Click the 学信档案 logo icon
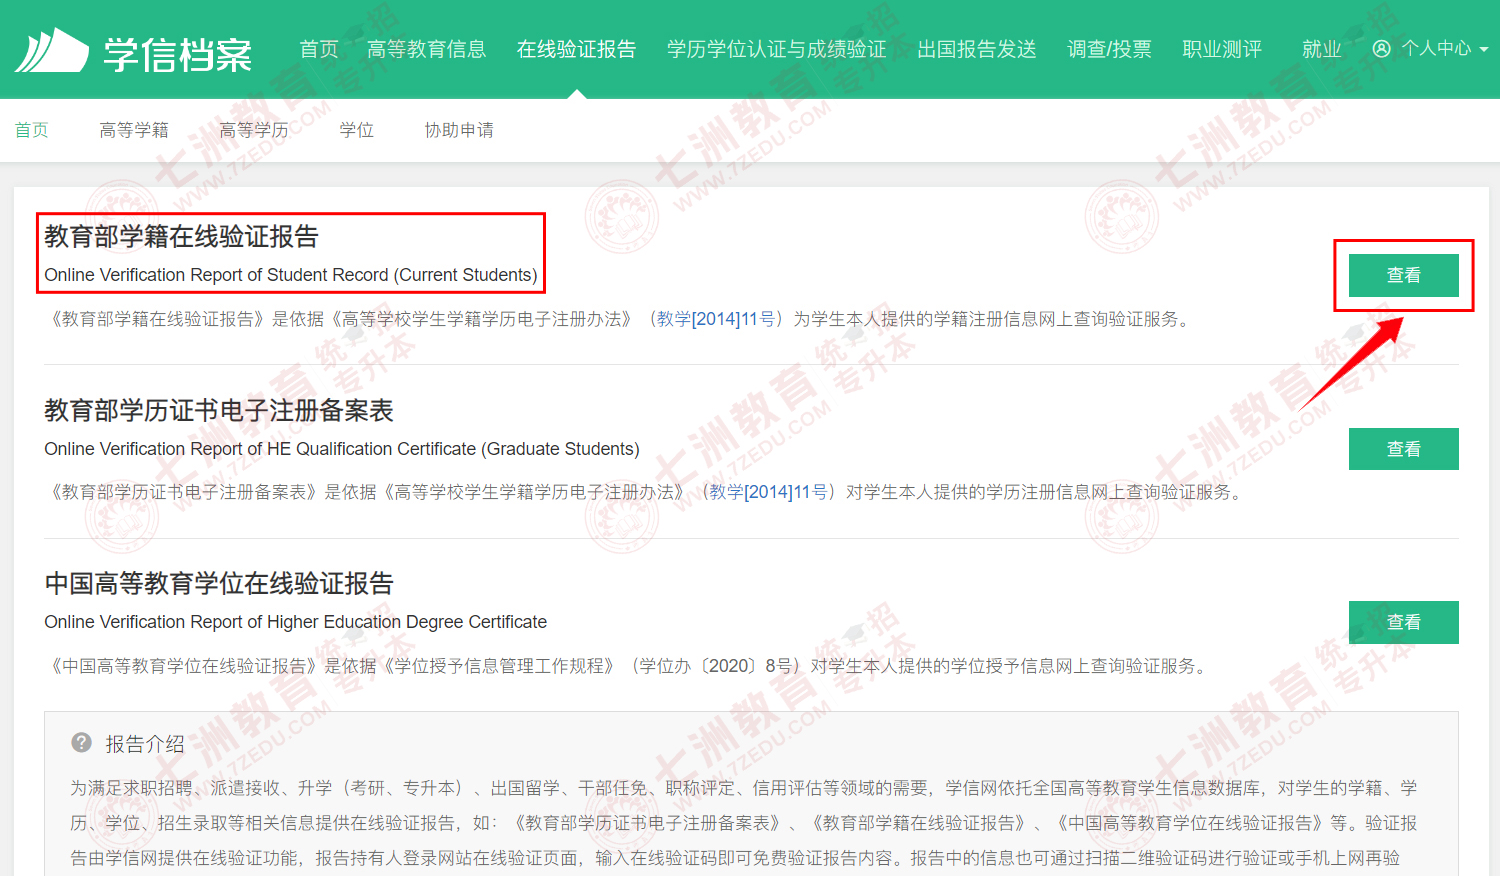This screenshot has width=1500, height=876. [52, 50]
